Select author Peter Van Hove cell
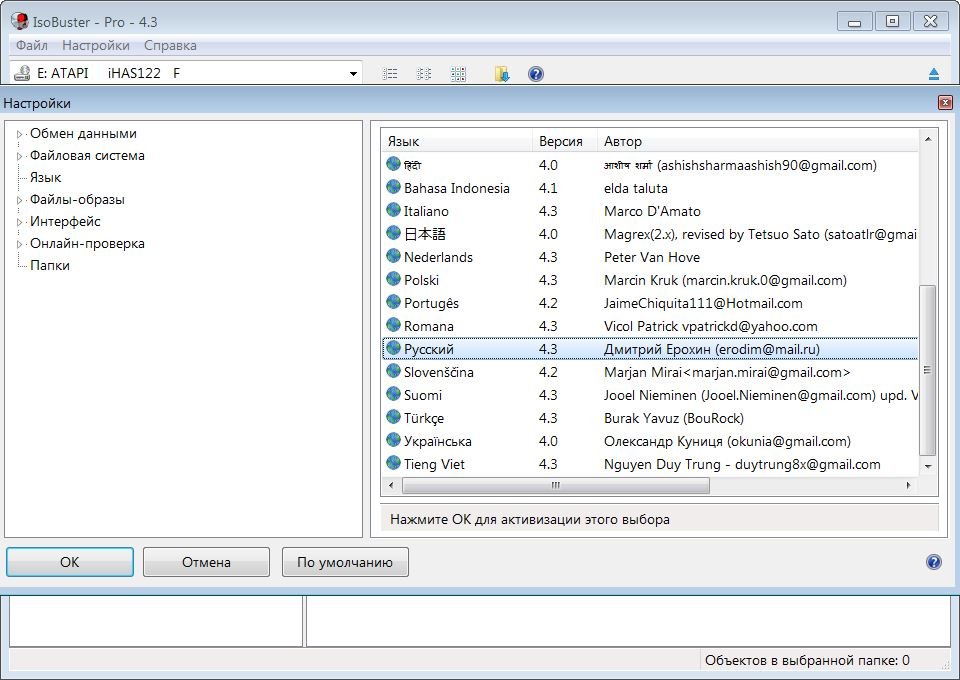This screenshot has width=960, height=680. (x=651, y=257)
